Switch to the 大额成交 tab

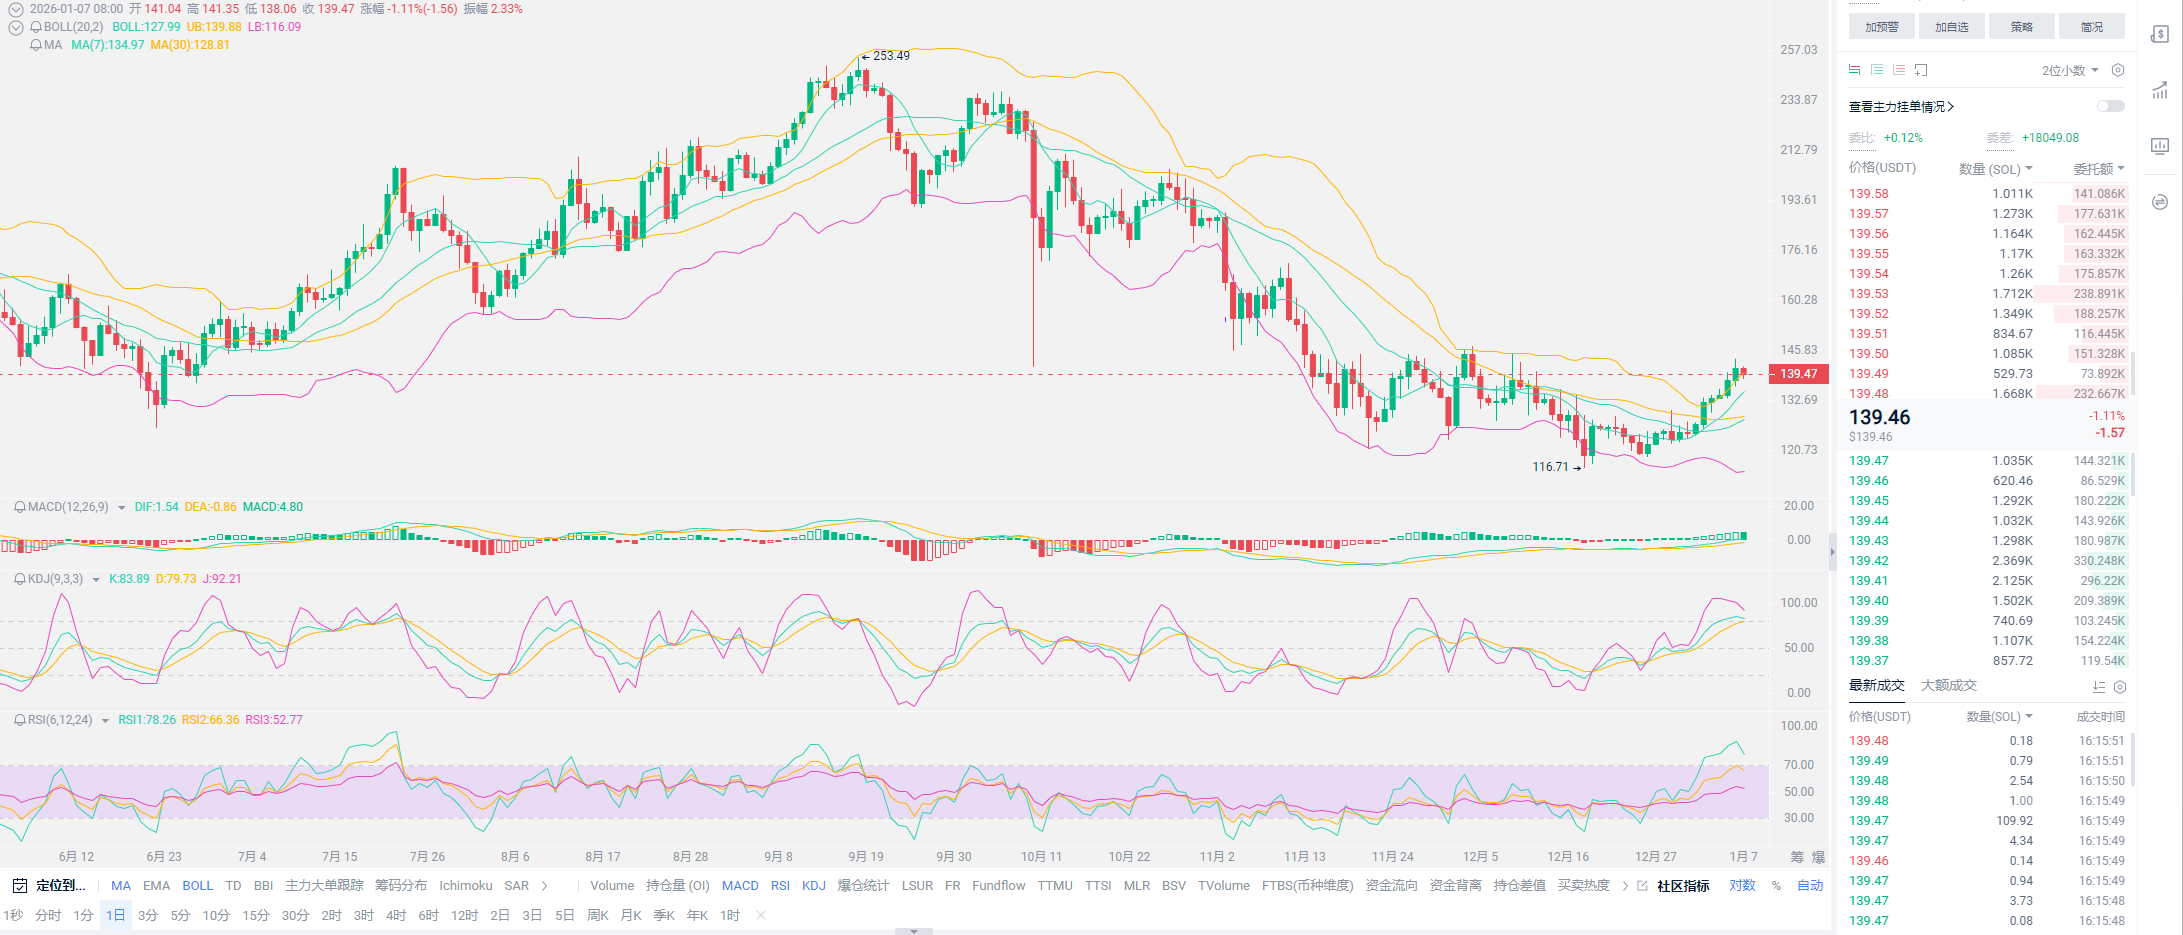tap(1948, 685)
